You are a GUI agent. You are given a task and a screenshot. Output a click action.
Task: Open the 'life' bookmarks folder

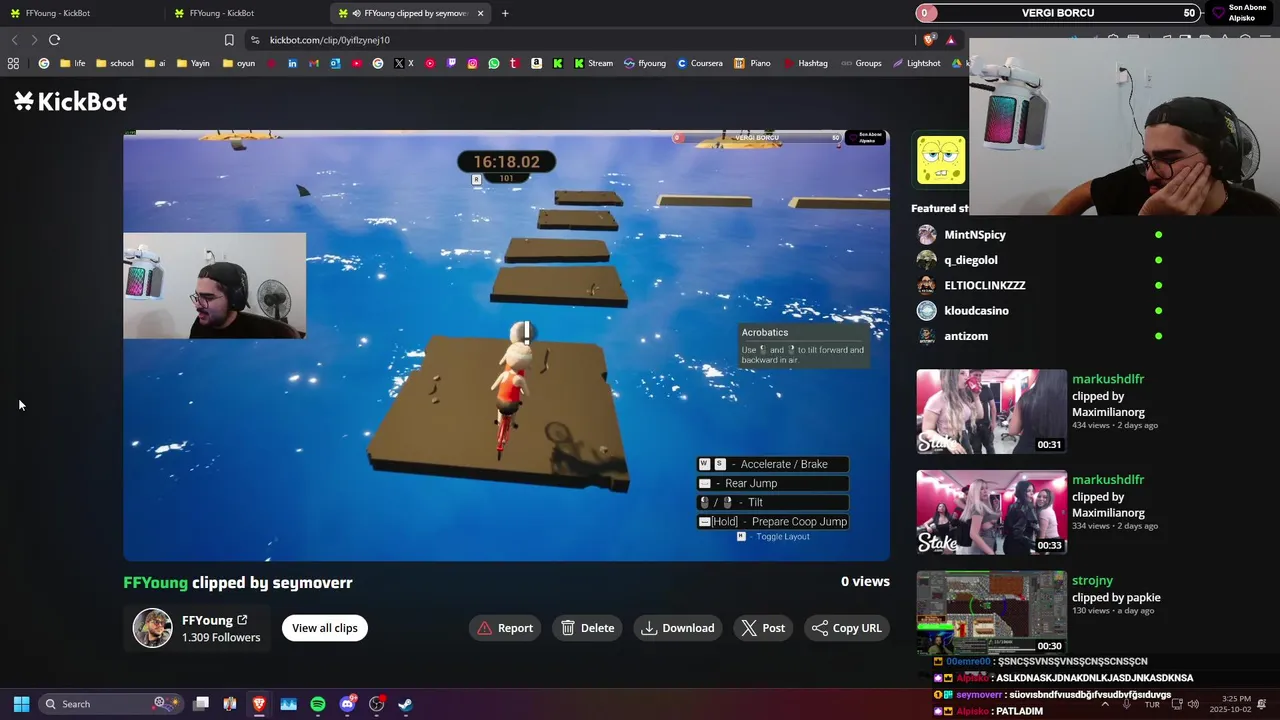73,63
